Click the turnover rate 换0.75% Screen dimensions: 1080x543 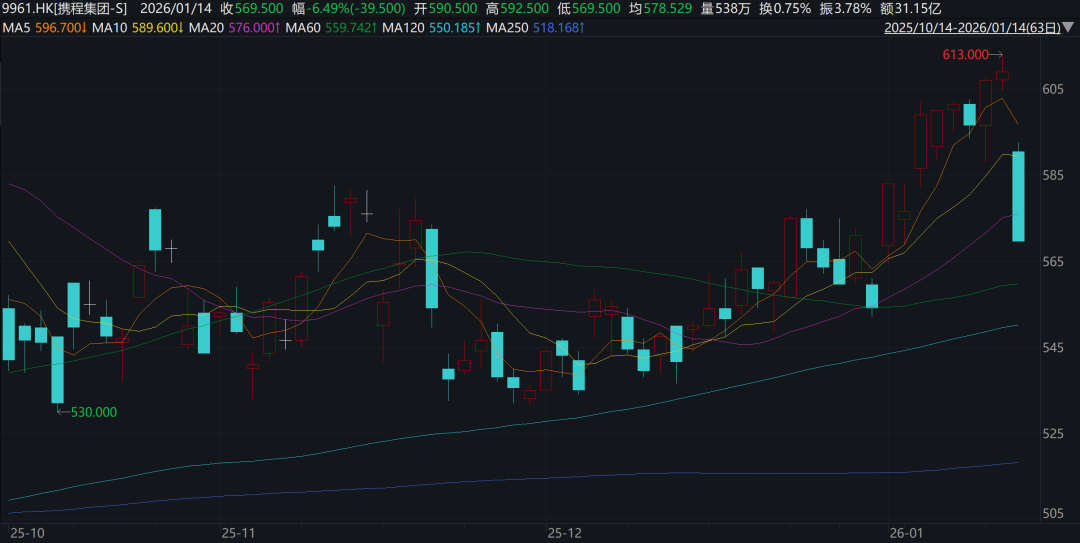tap(785, 9)
